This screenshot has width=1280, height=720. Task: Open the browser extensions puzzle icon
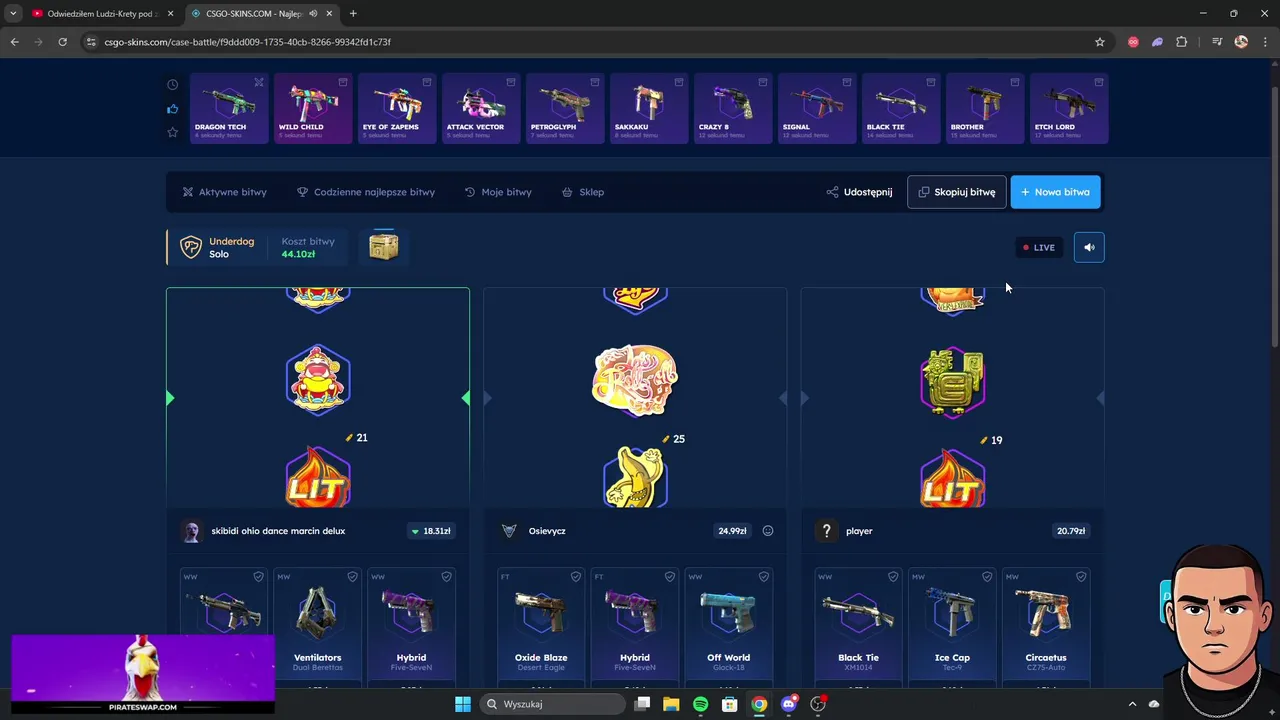click(1182, 42)
